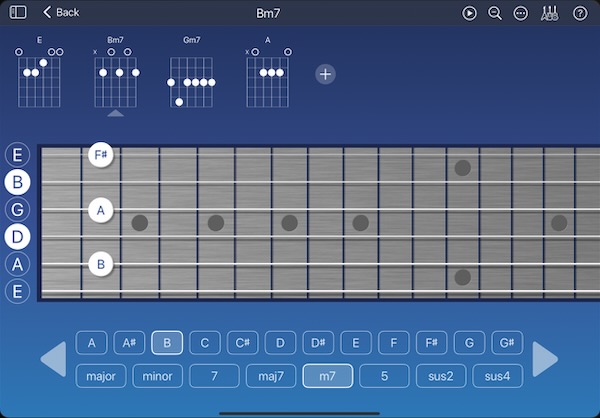Choose root note F#
This screenshot has width=600, height=418.
tap(431, 343)
